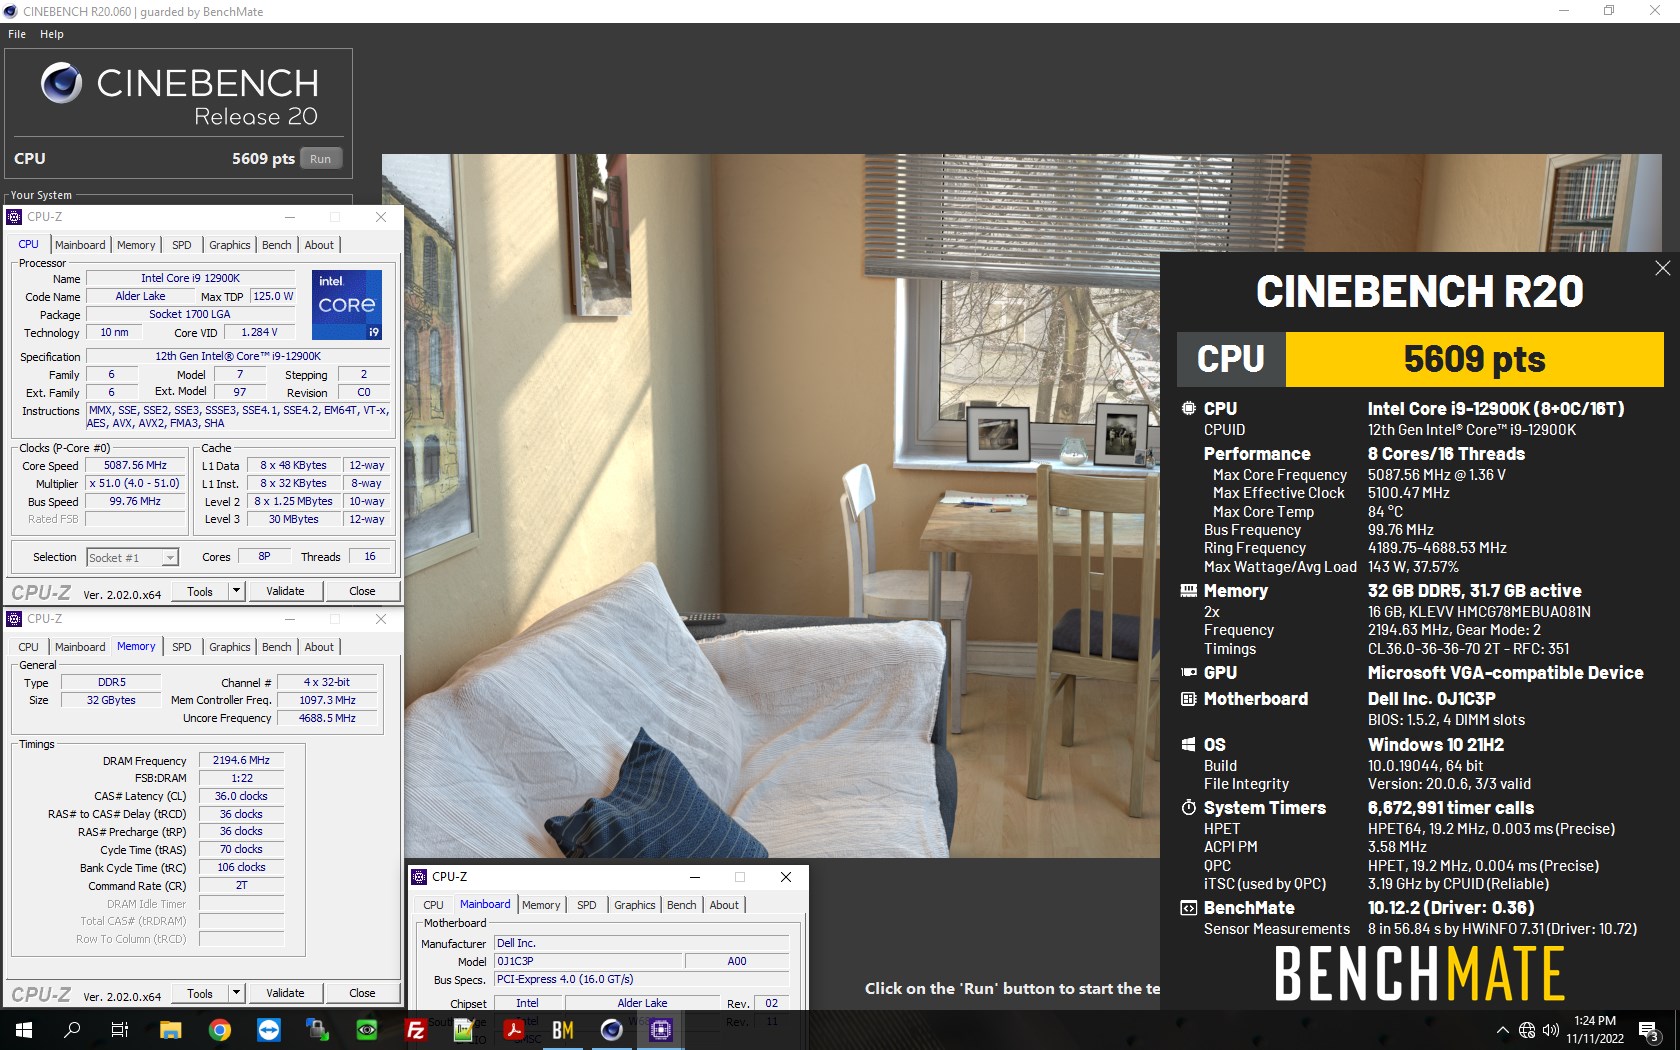Minimize the bottom mainboard CPU-Z window
1680x1050 pixels.
[x=694, y=877]
